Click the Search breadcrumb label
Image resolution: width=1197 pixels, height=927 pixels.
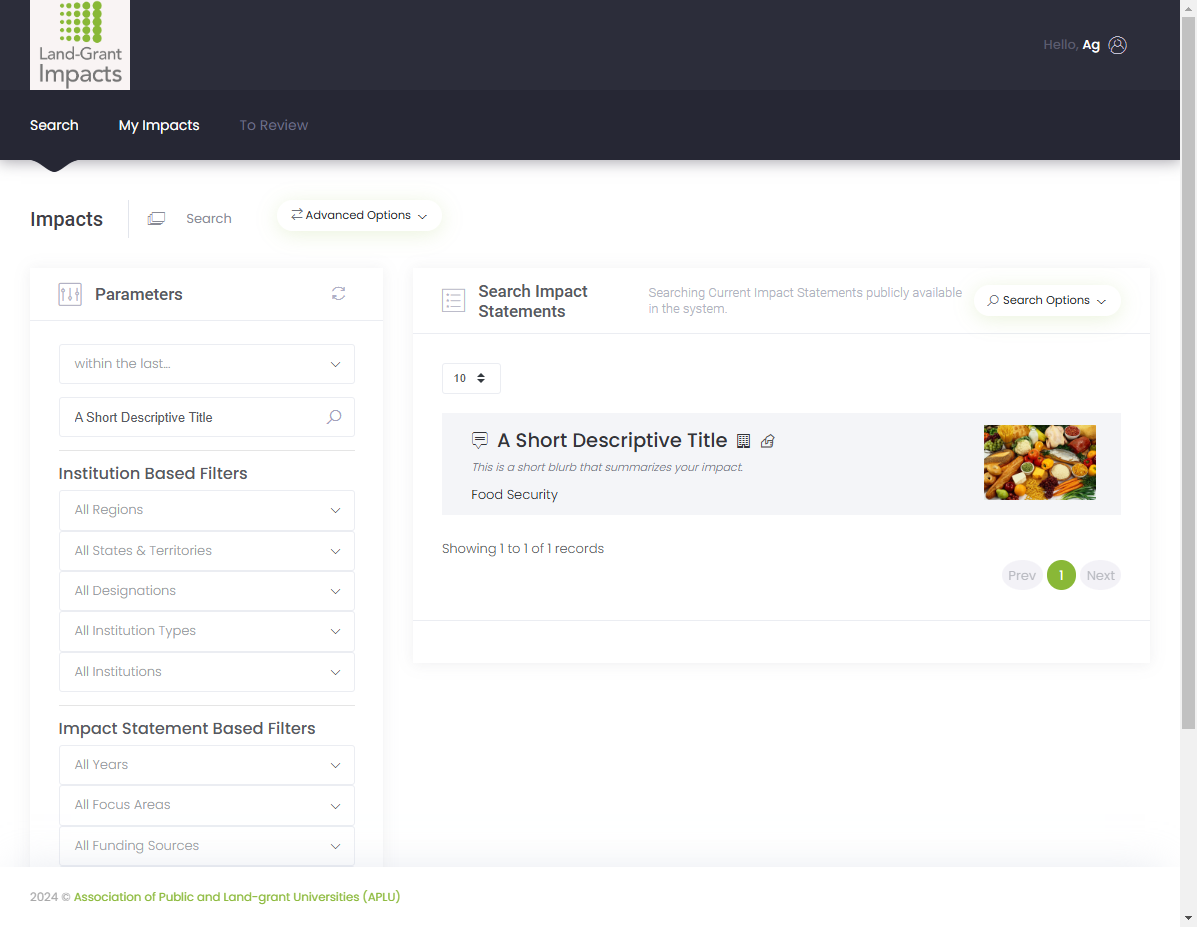coord(208,218)
